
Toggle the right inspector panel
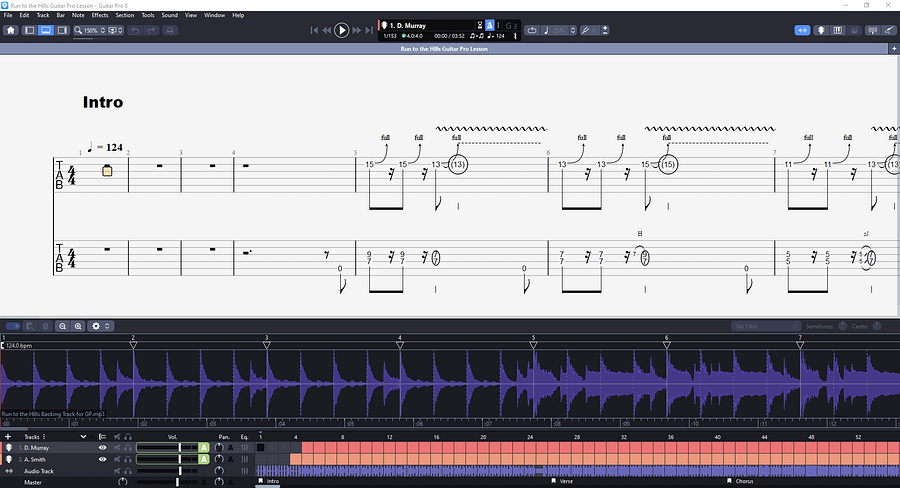pyautogui.click(x=62, y=30)
